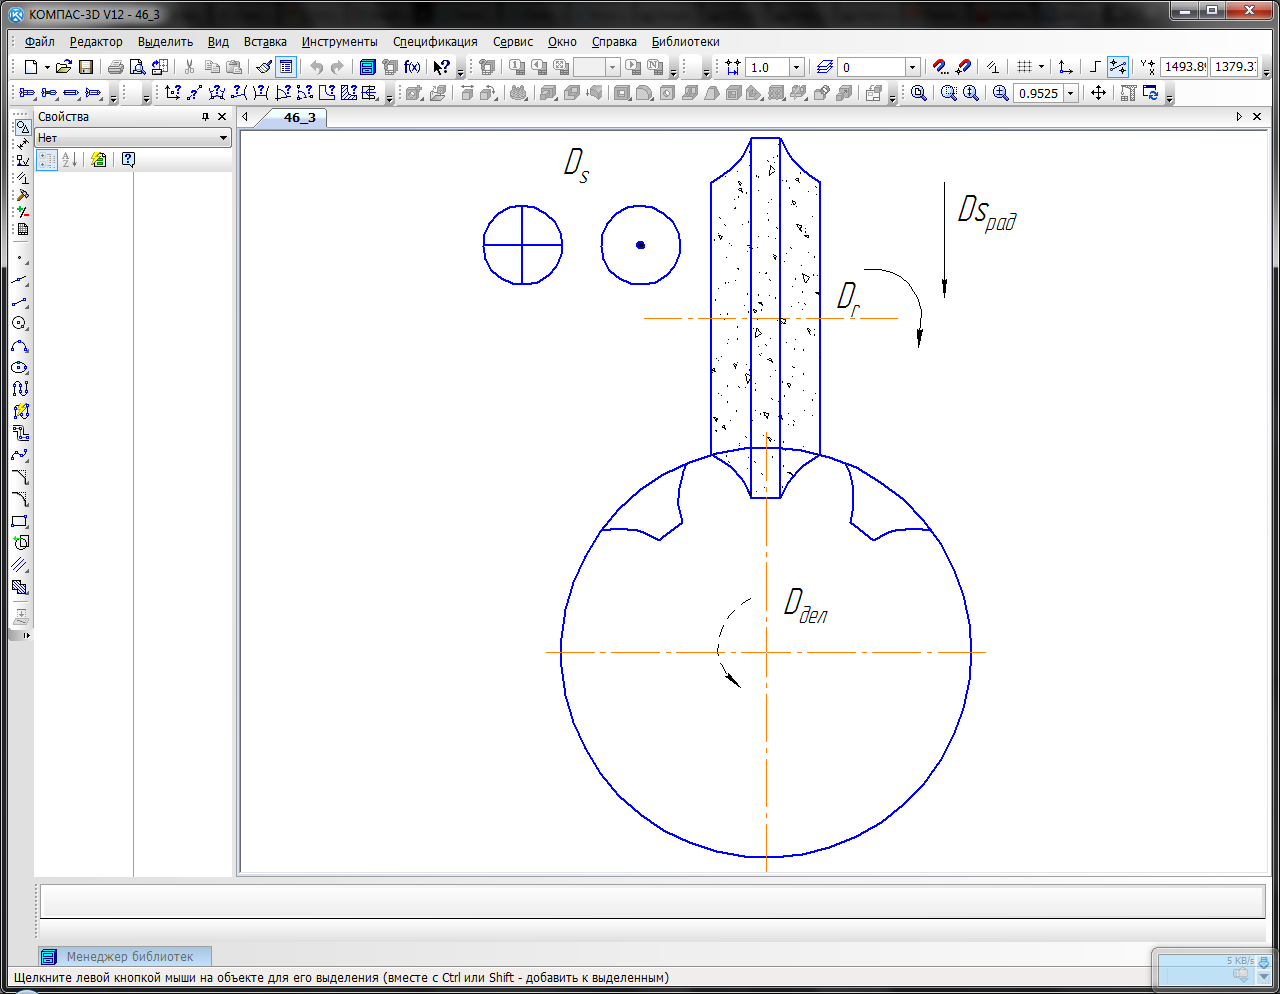Open the layer number dropdown showing 0
Image resolution: width=1280 pixels, height=994 pixels.
912,67
